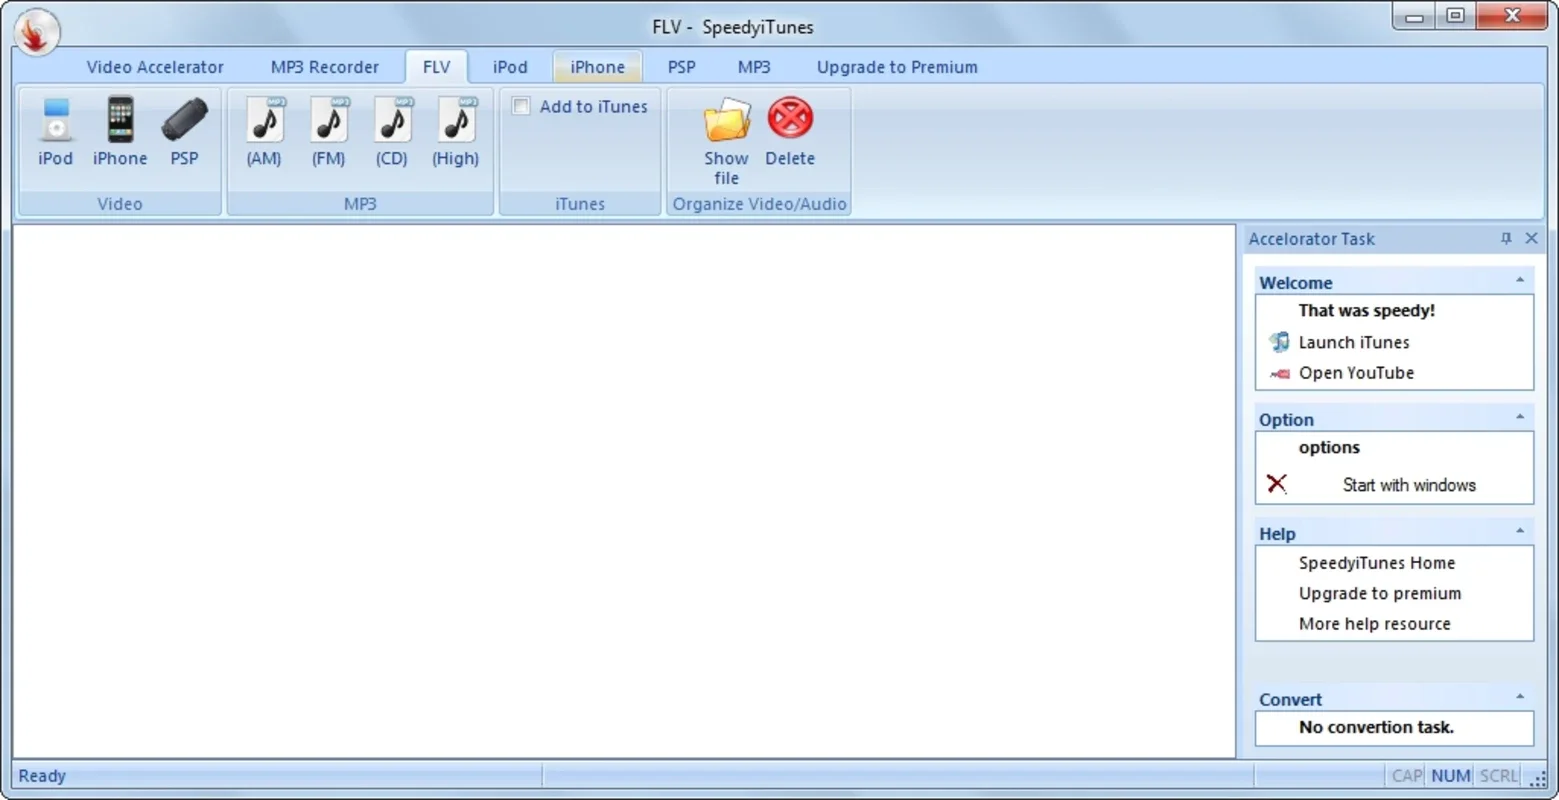
Task: Click Open YouTube link
Action: pos(1356,373)
